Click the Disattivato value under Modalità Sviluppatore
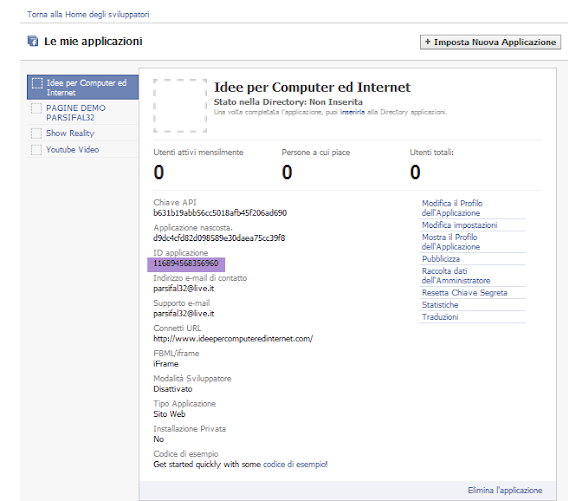The width and height of the screenshot is (576, 501). [173, 389]
